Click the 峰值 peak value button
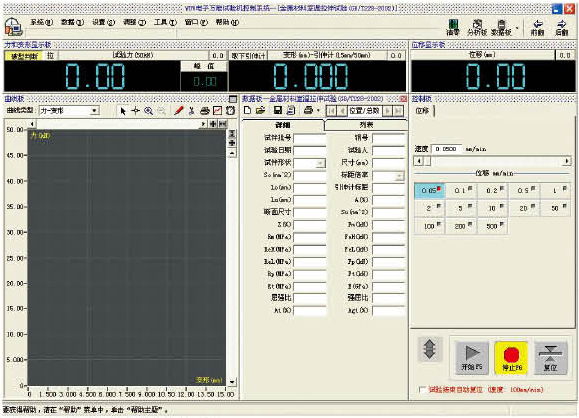The height and width of the screenshot is (418, 579). 203,66
